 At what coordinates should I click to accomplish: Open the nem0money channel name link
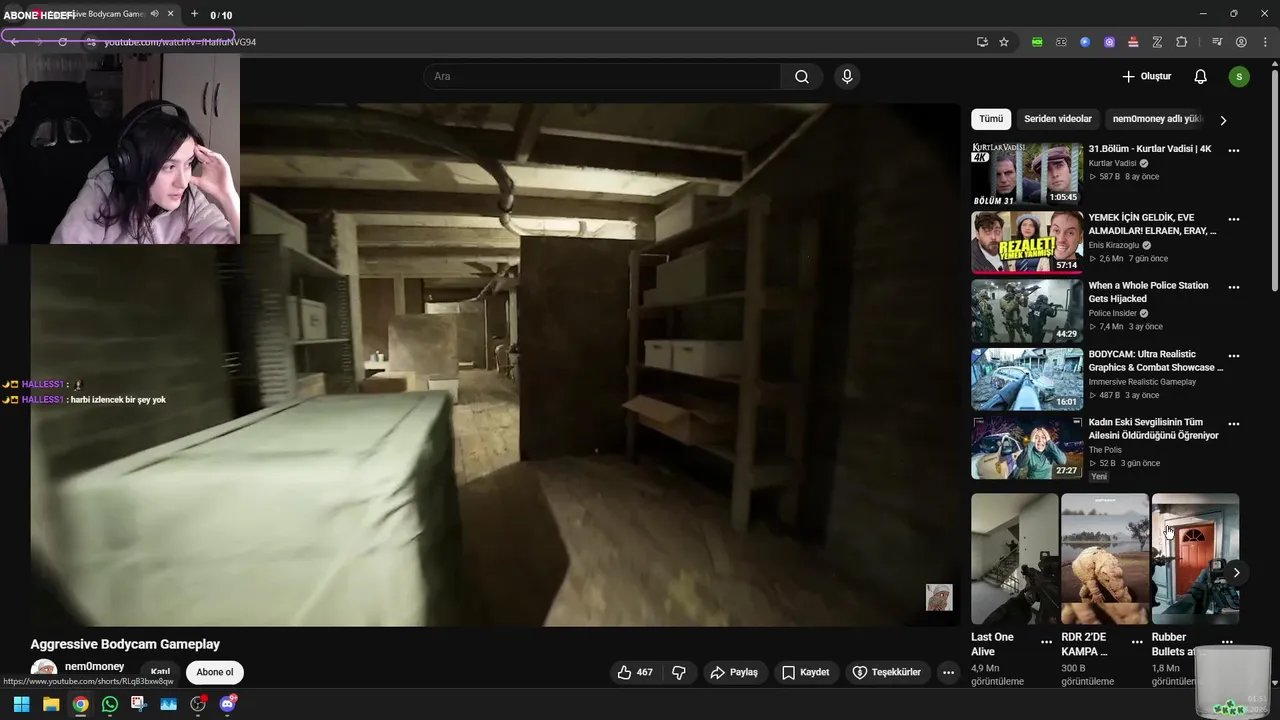point(95,667)
